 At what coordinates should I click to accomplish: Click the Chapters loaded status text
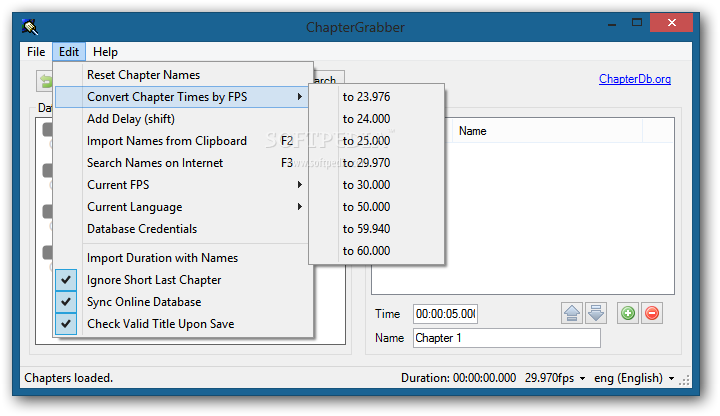(x=68, y=378)
